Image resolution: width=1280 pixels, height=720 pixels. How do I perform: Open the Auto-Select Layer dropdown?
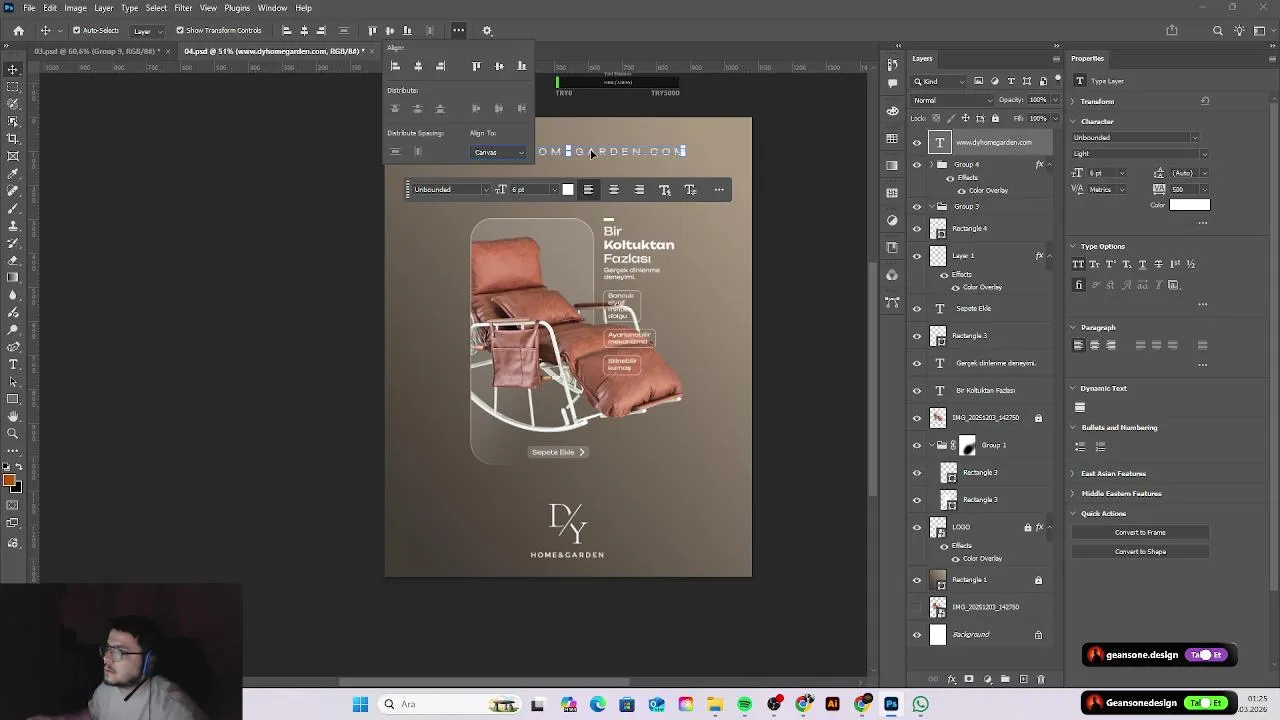tap(146, 31)
